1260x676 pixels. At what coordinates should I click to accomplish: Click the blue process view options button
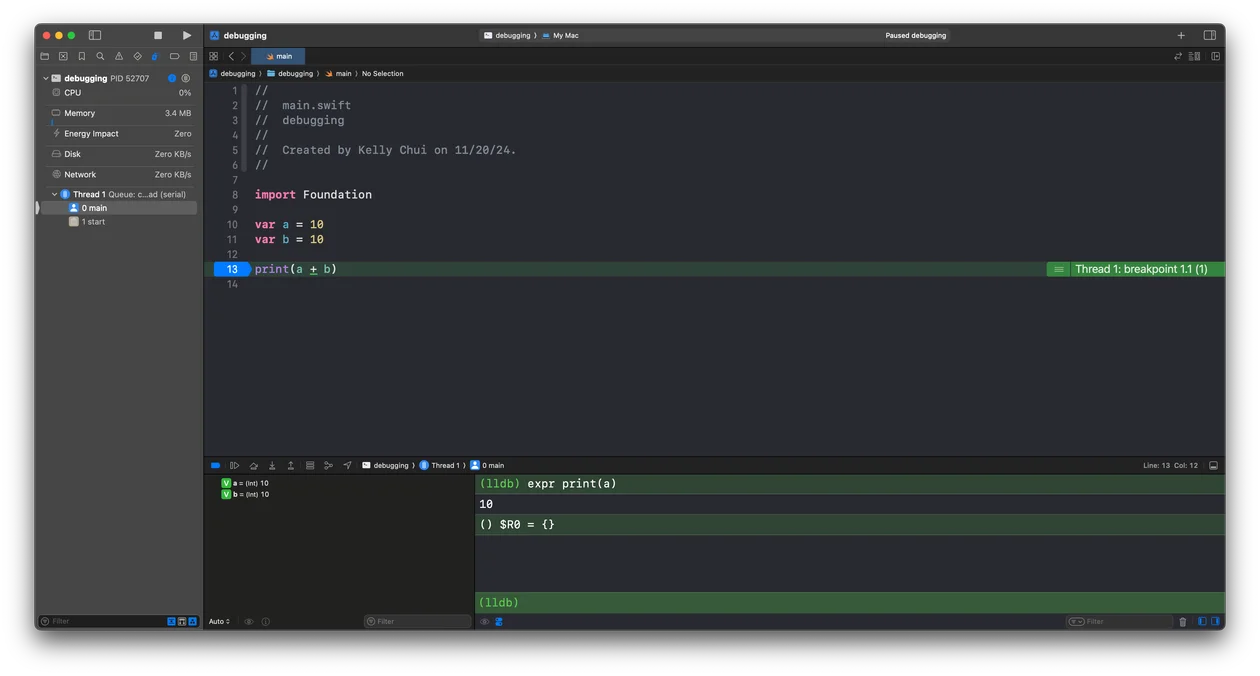pos(172,78)
